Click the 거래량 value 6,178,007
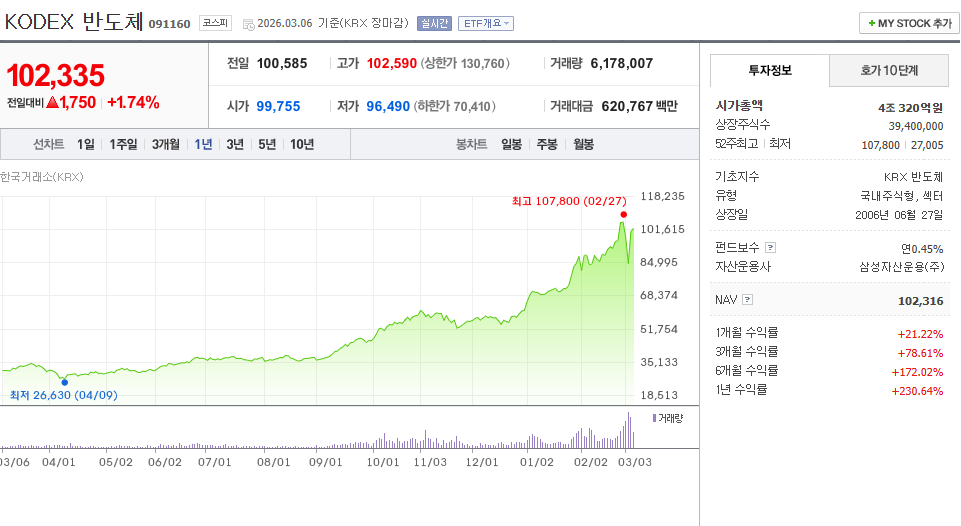This screenshot has height=526, width=961. 621,63
